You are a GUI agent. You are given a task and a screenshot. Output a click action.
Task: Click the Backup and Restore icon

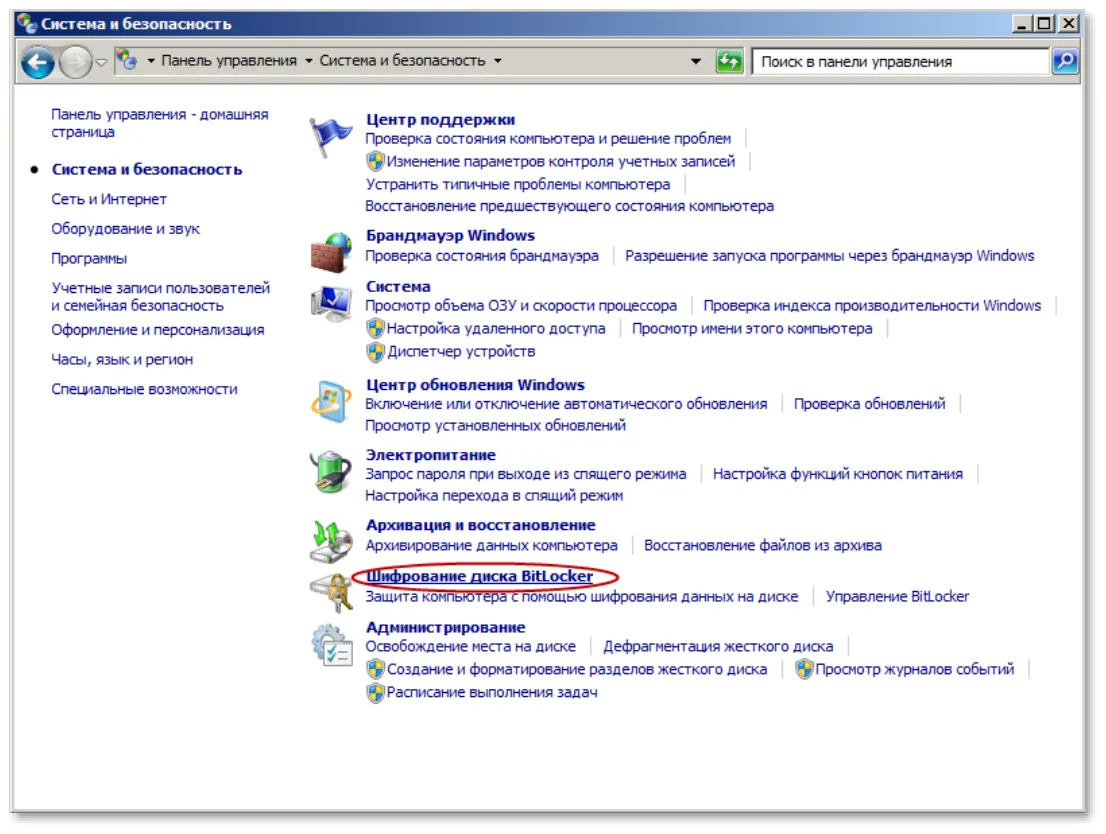pos(331,541)
